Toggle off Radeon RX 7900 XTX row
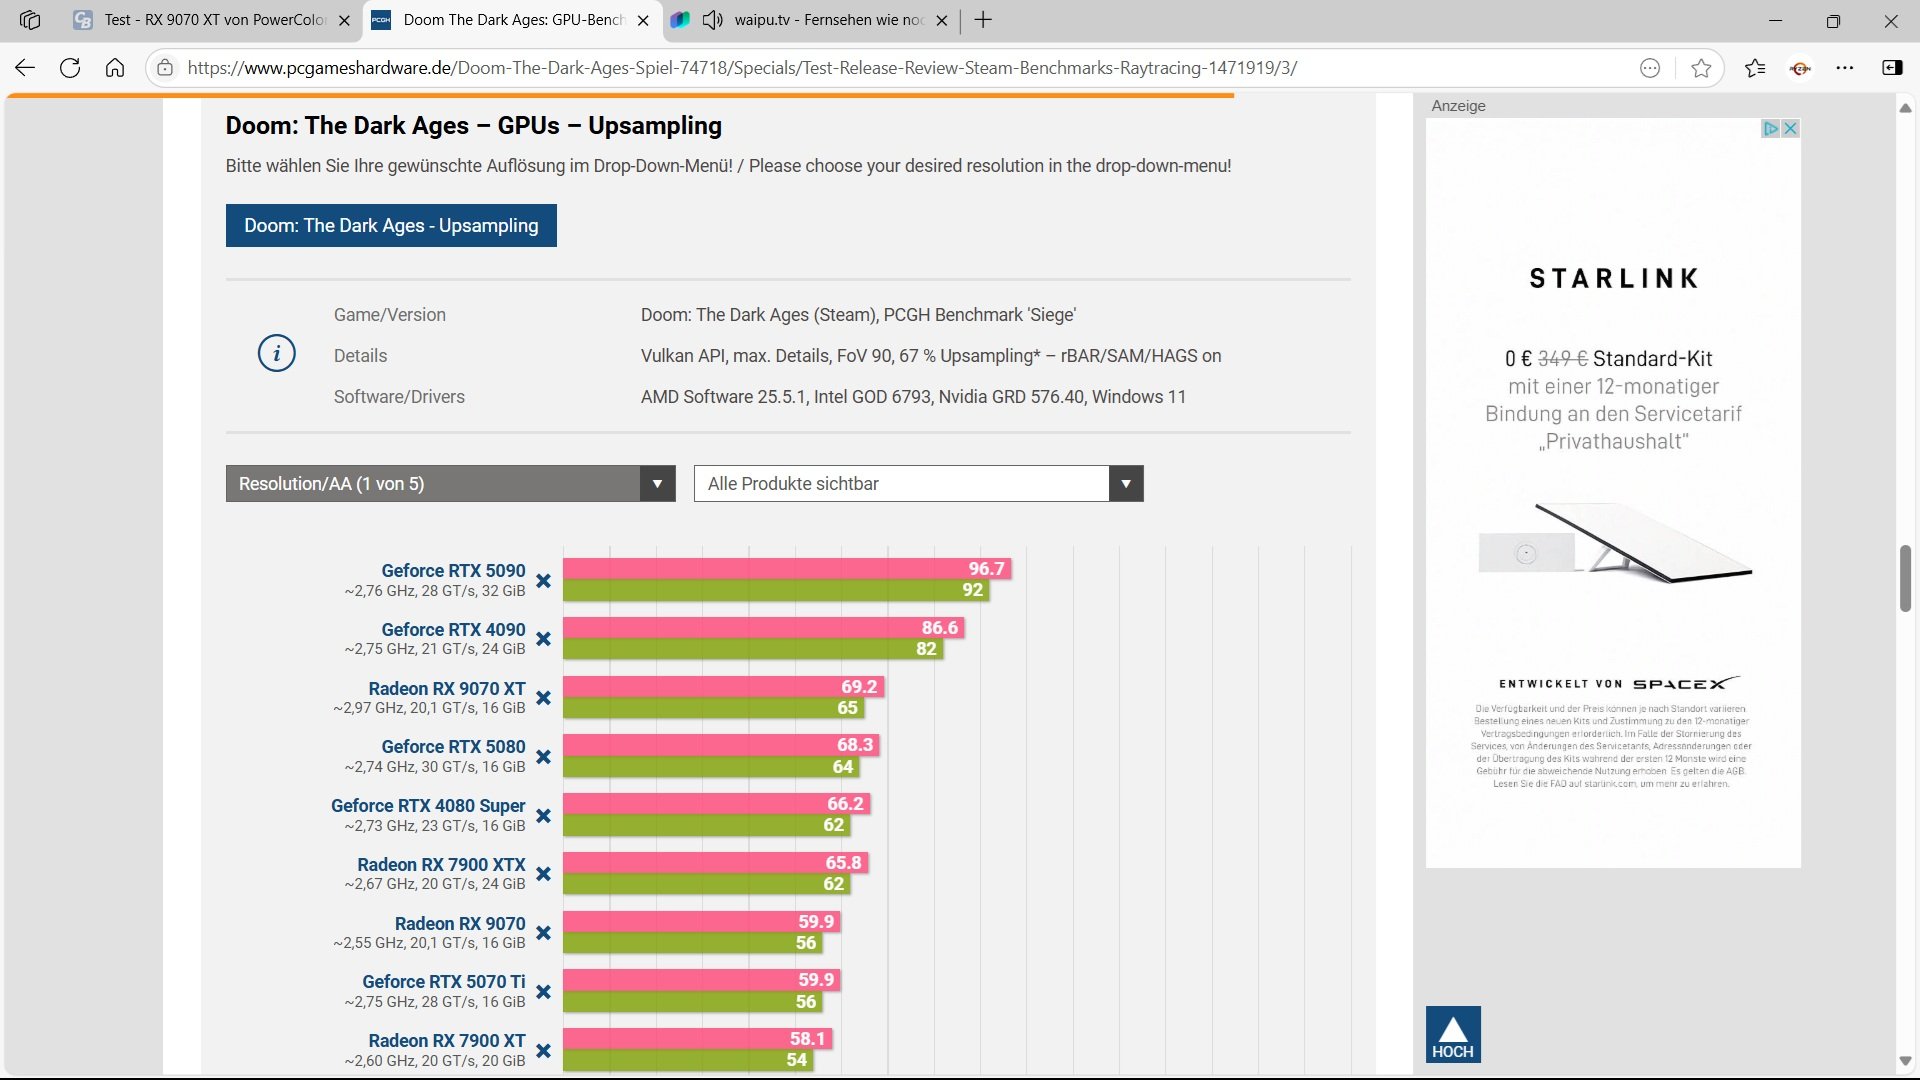 click(x=543, y=874)
